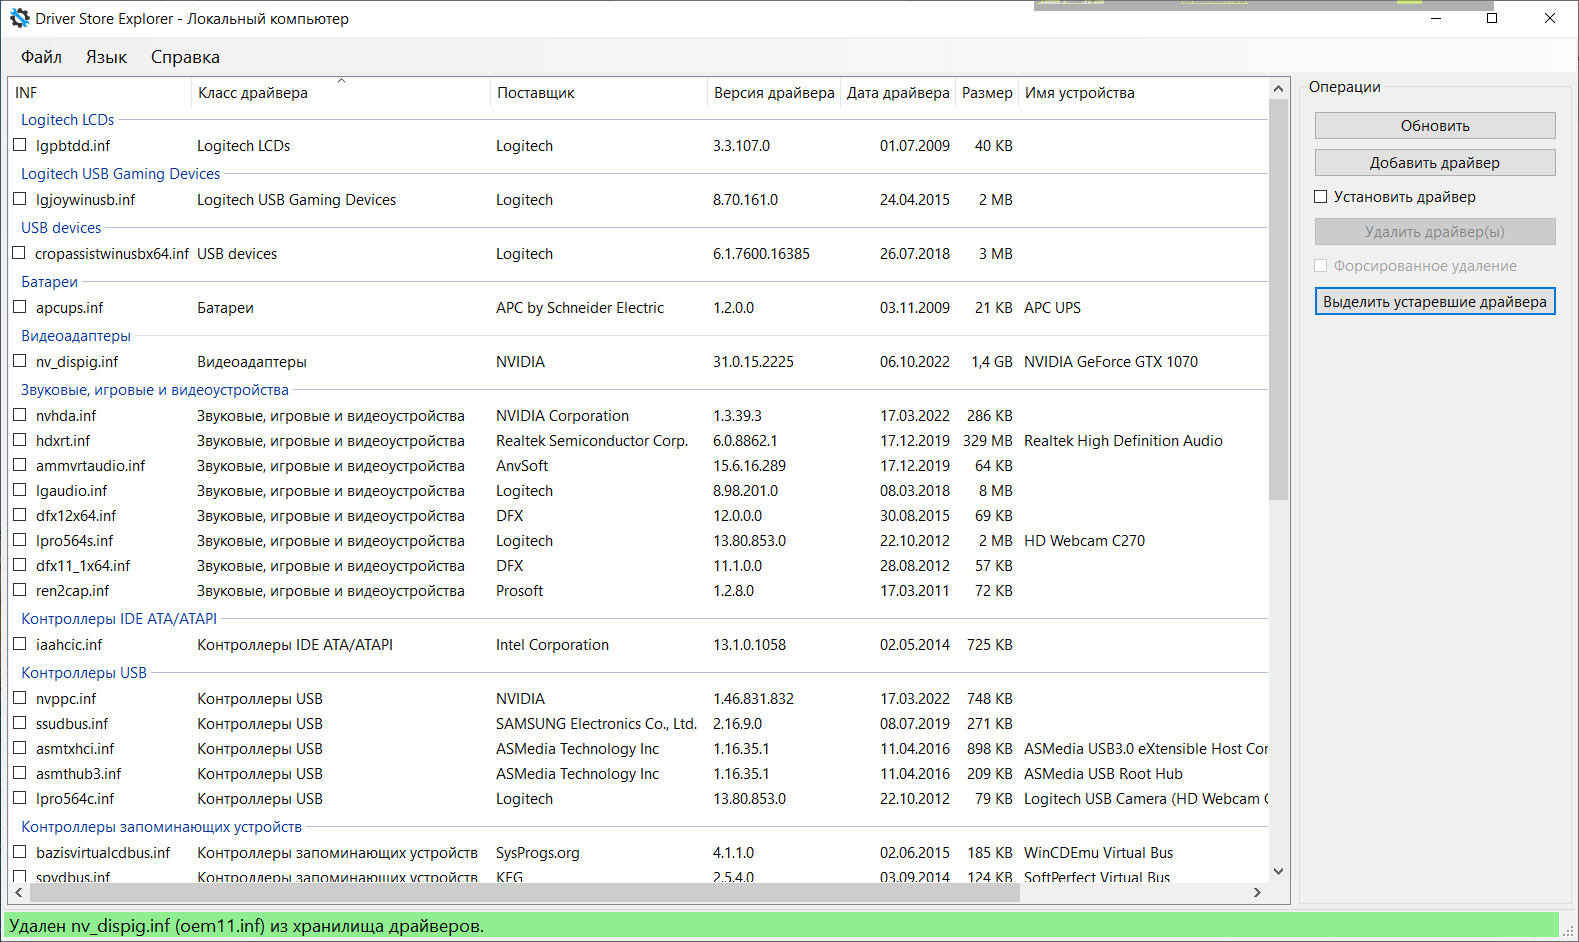Select the "NVIDIA GeForce GTX 1070" device name

click(1111, 362)
